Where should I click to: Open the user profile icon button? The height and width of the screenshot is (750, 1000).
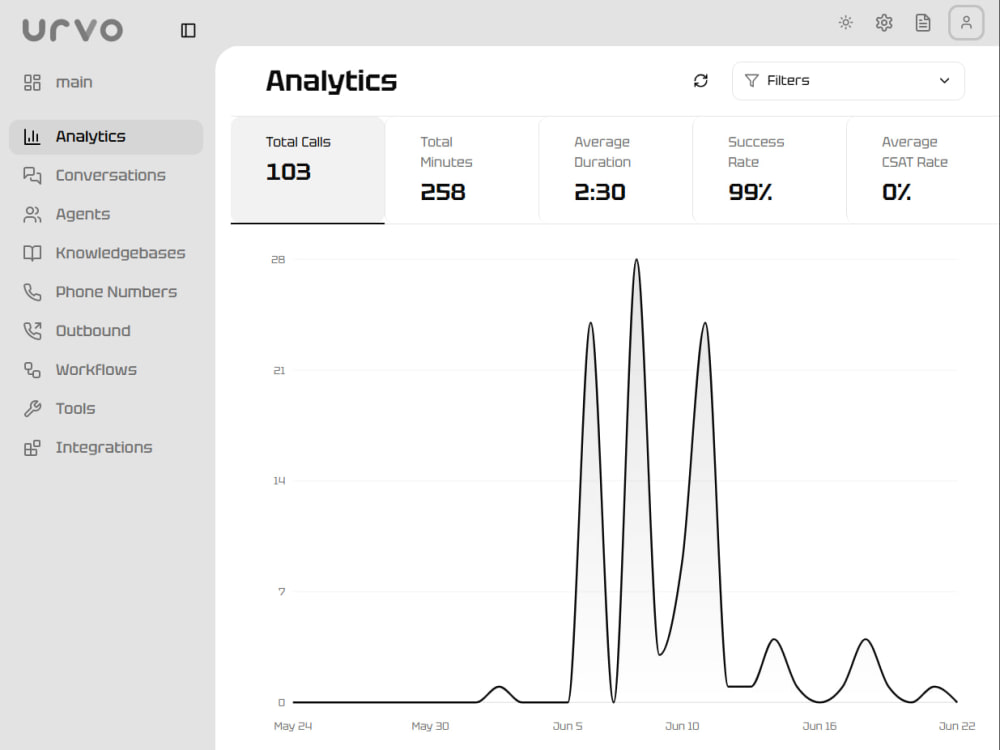coord(966,23)
